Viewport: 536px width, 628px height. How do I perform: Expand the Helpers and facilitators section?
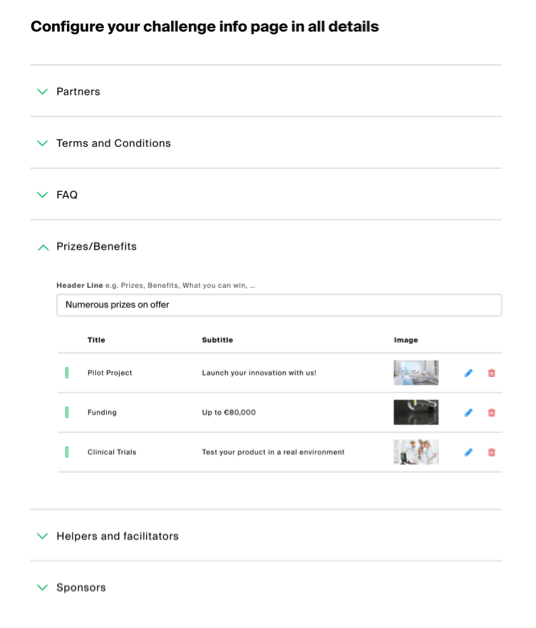42,536
